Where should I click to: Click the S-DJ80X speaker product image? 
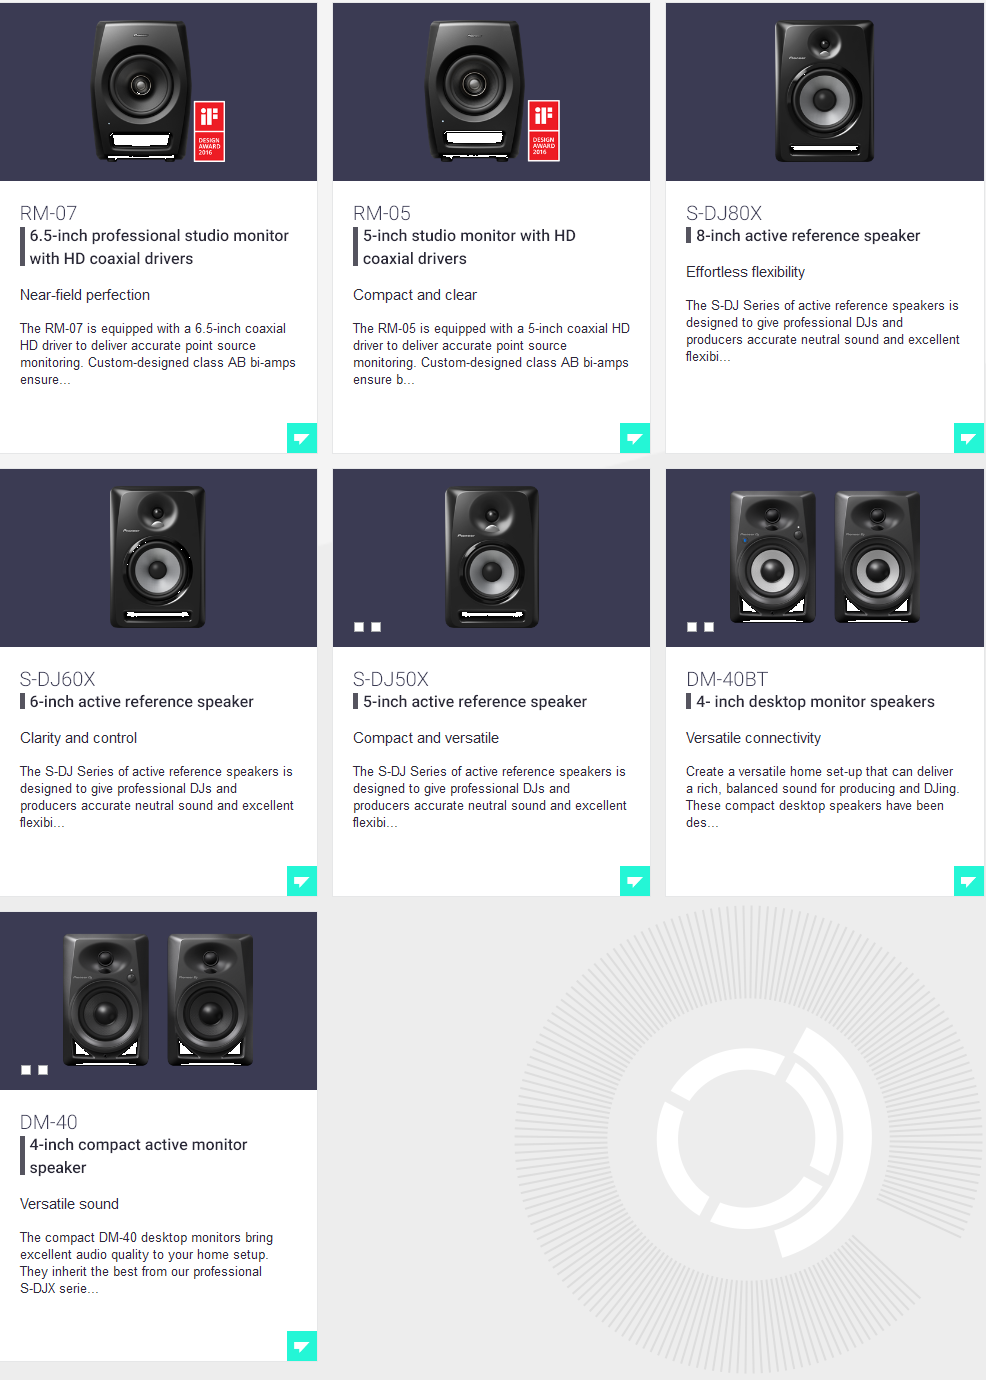coord(825,91)
